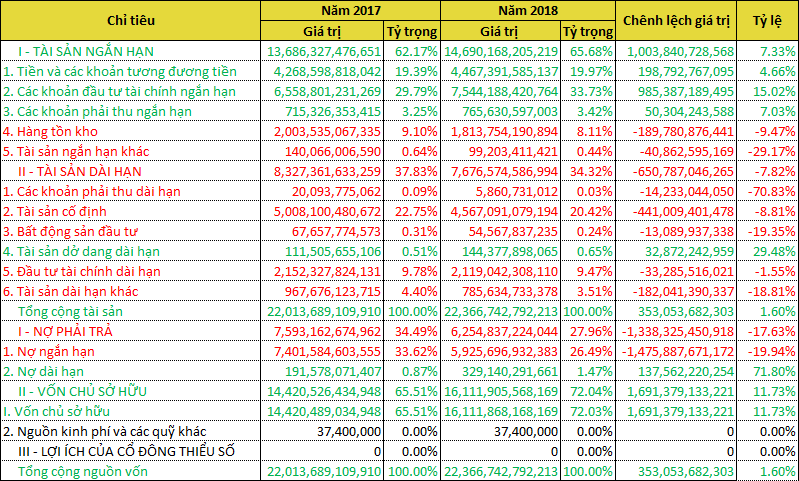Select the 2017 weight cell 62.17%

click(417, 51)
